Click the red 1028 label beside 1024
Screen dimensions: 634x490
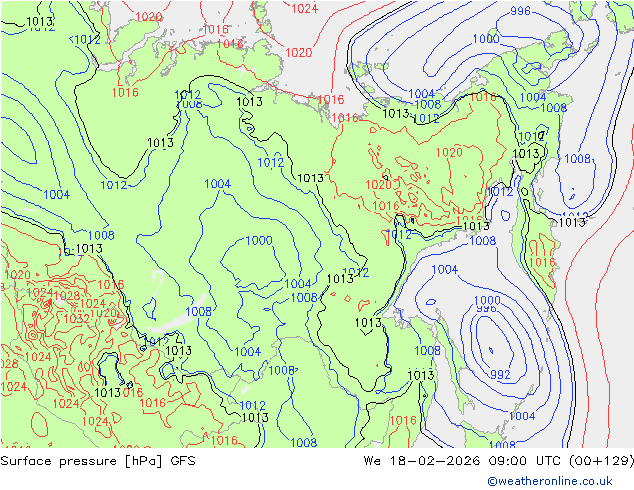67,296
